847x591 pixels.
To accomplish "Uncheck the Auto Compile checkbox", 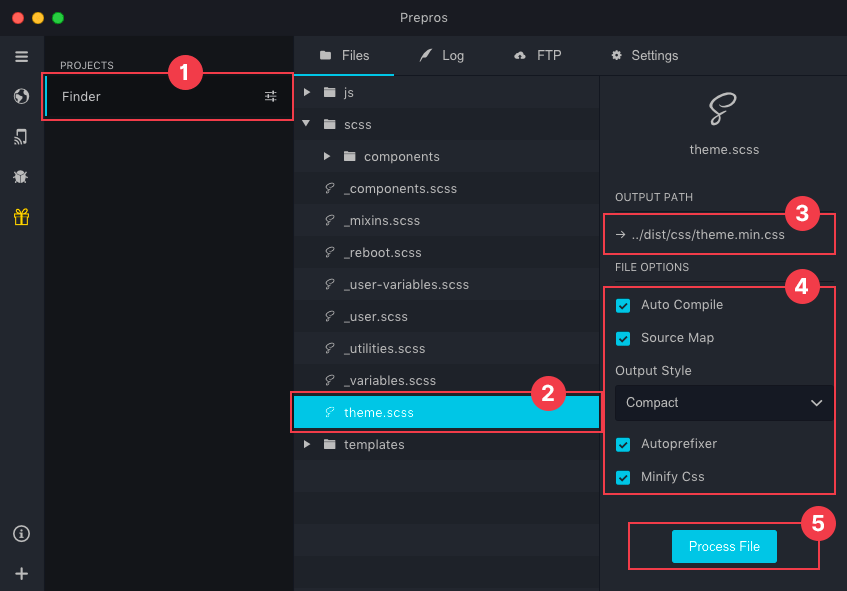I will [623, 305].
